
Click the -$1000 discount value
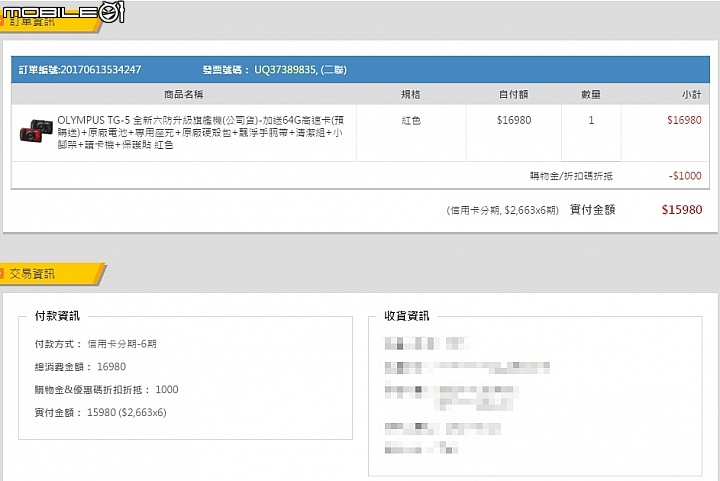685,176
